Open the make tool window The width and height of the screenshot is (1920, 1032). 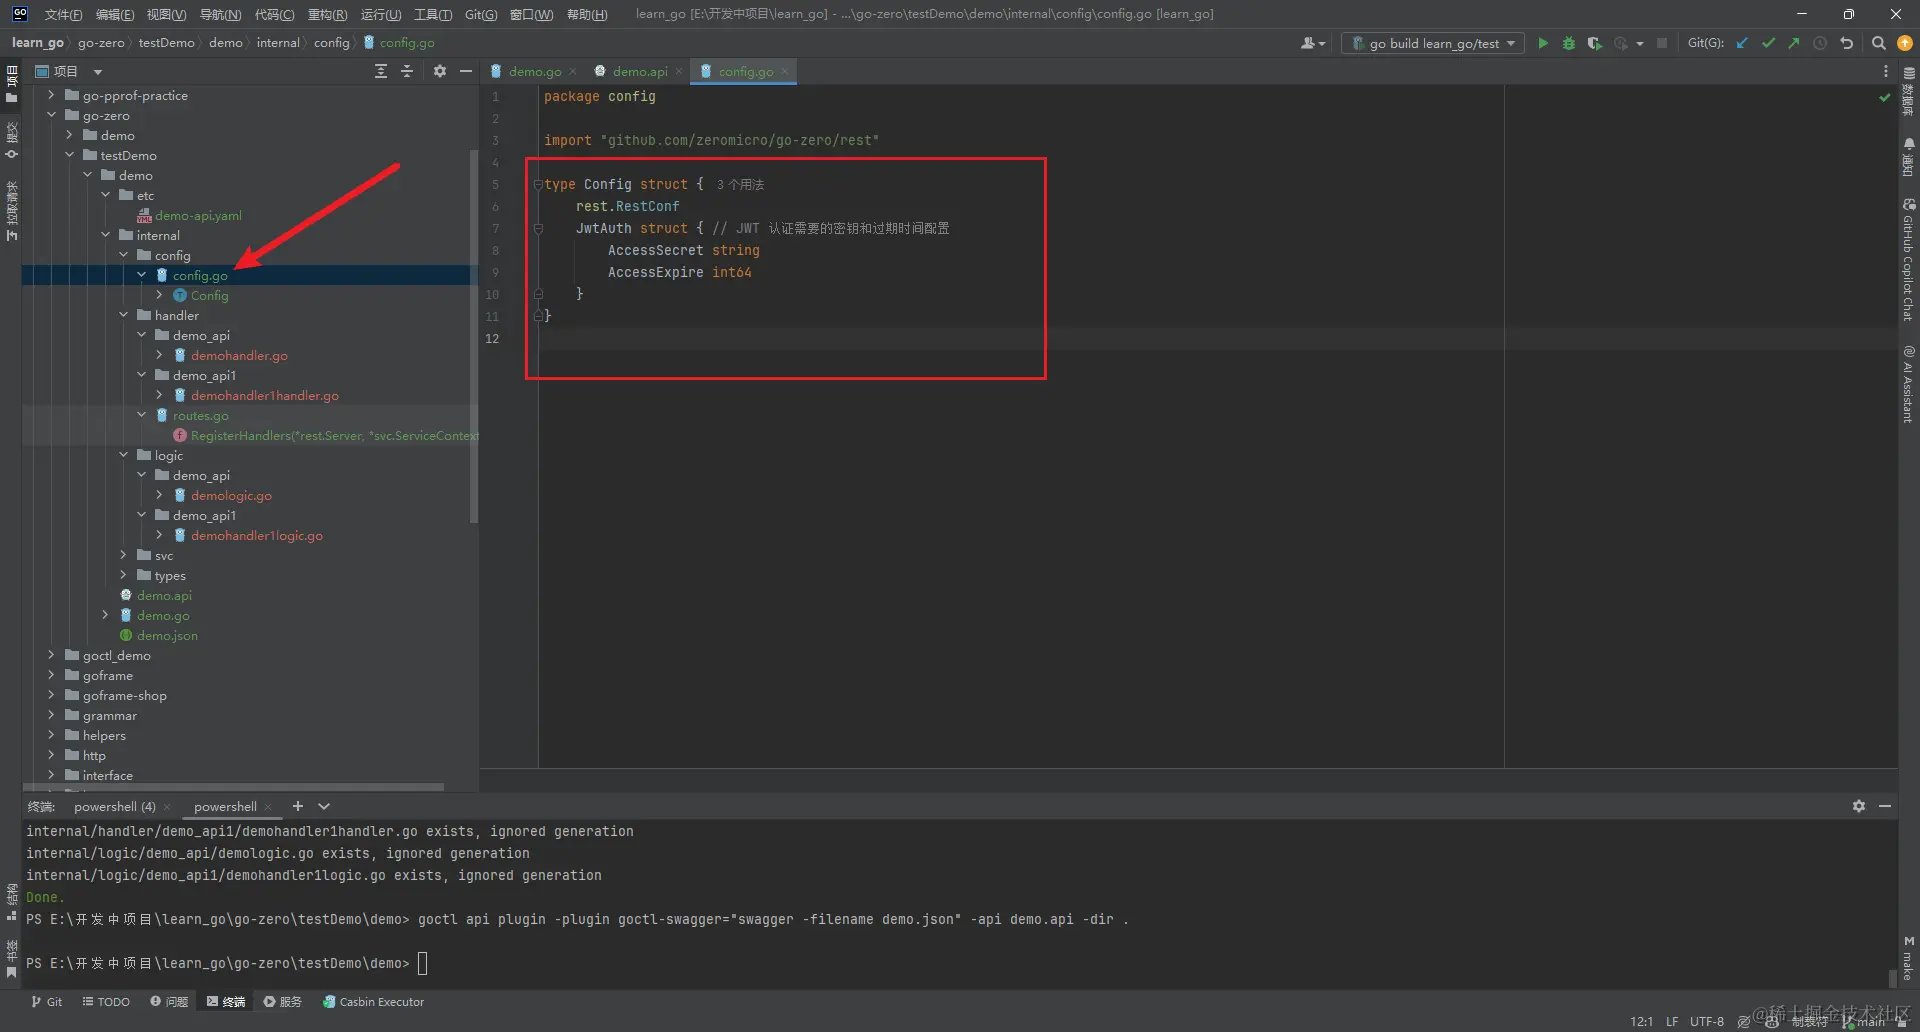pos(1908,958)
